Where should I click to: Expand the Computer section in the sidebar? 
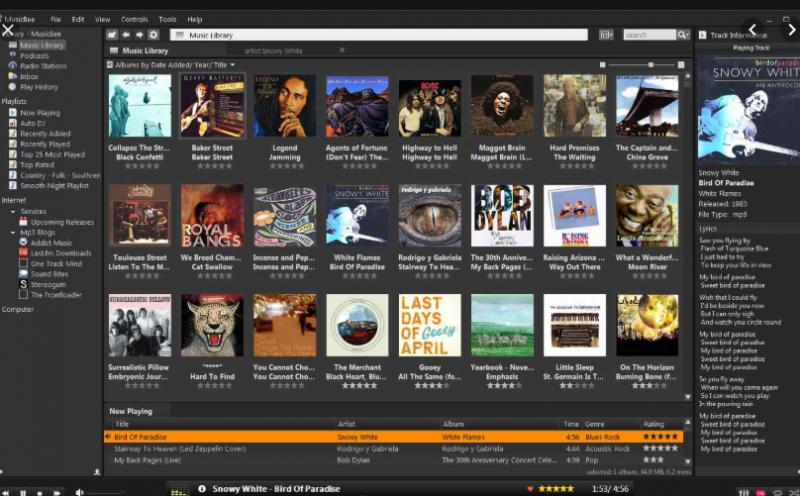click(x=18, y=309)
